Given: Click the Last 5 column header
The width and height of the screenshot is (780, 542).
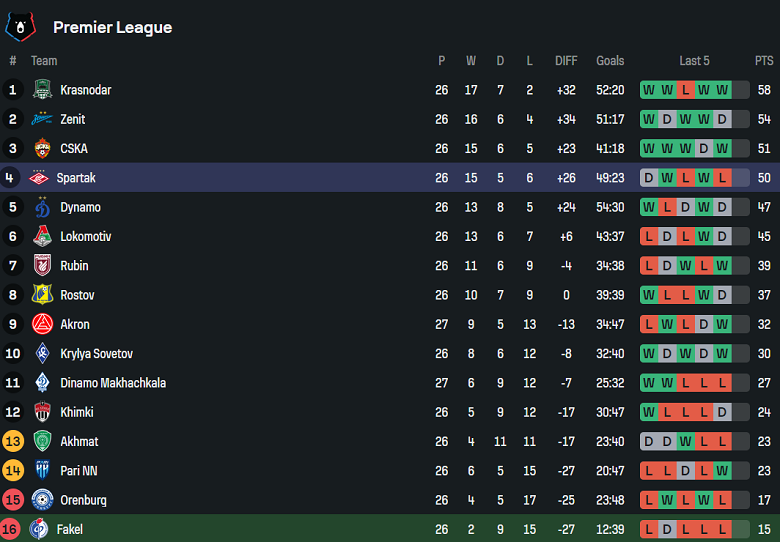Looking at the screenshot, I should pos(694,61).
